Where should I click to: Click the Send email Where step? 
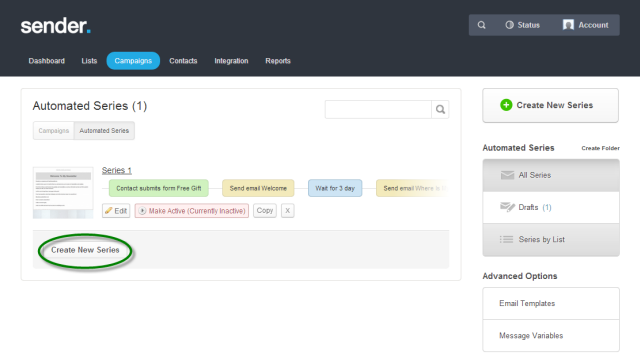pyautogui.click(x=412, y=188)
